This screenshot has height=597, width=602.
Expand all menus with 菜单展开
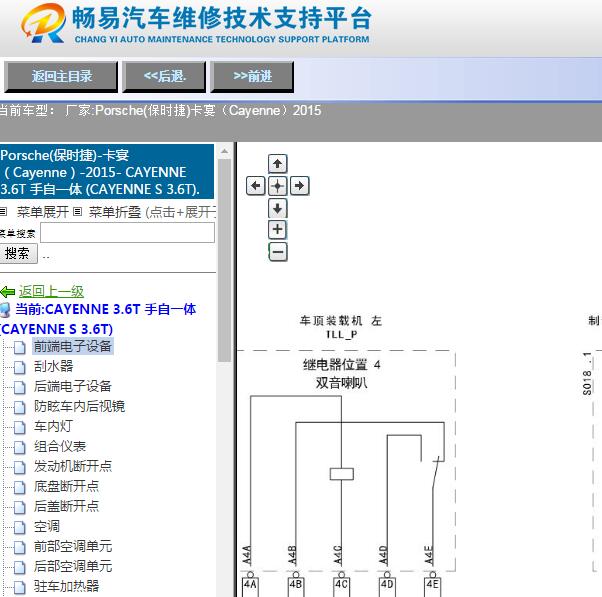tap(42, 212)
